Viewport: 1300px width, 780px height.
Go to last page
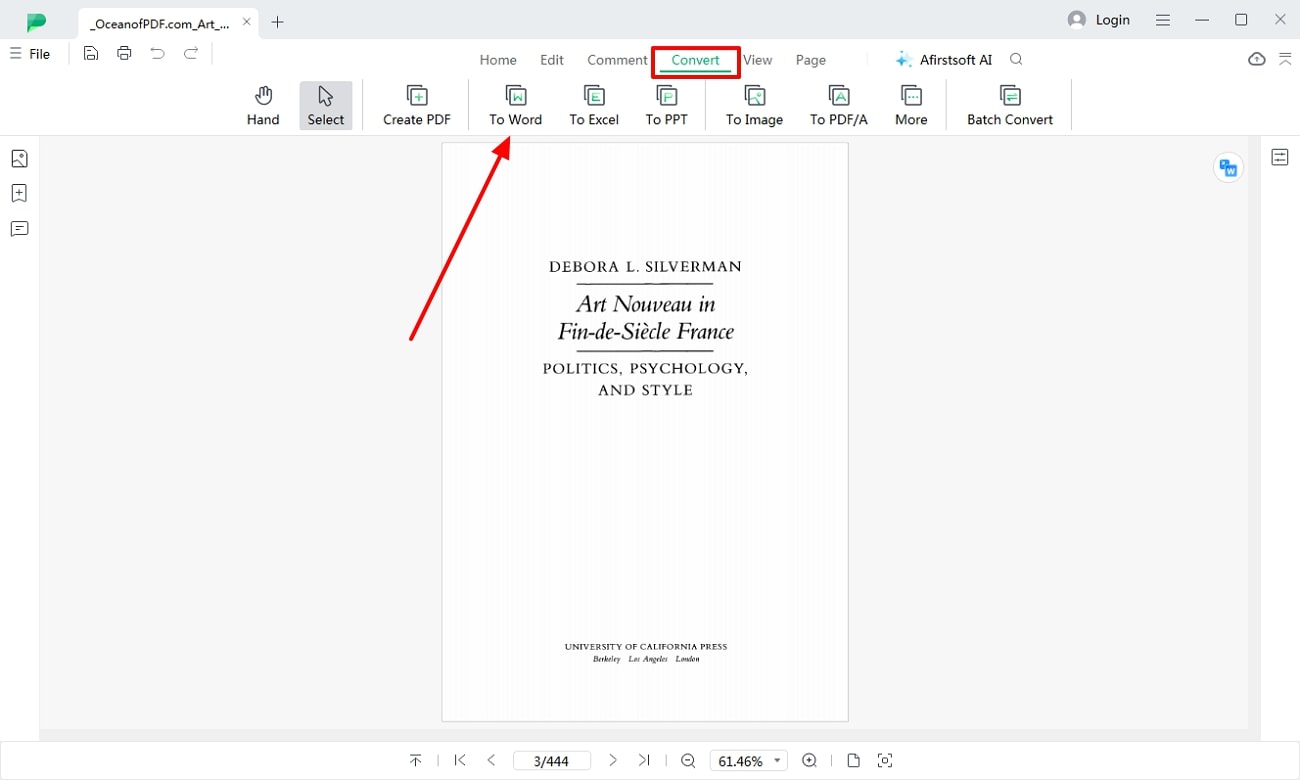point(645,761)
